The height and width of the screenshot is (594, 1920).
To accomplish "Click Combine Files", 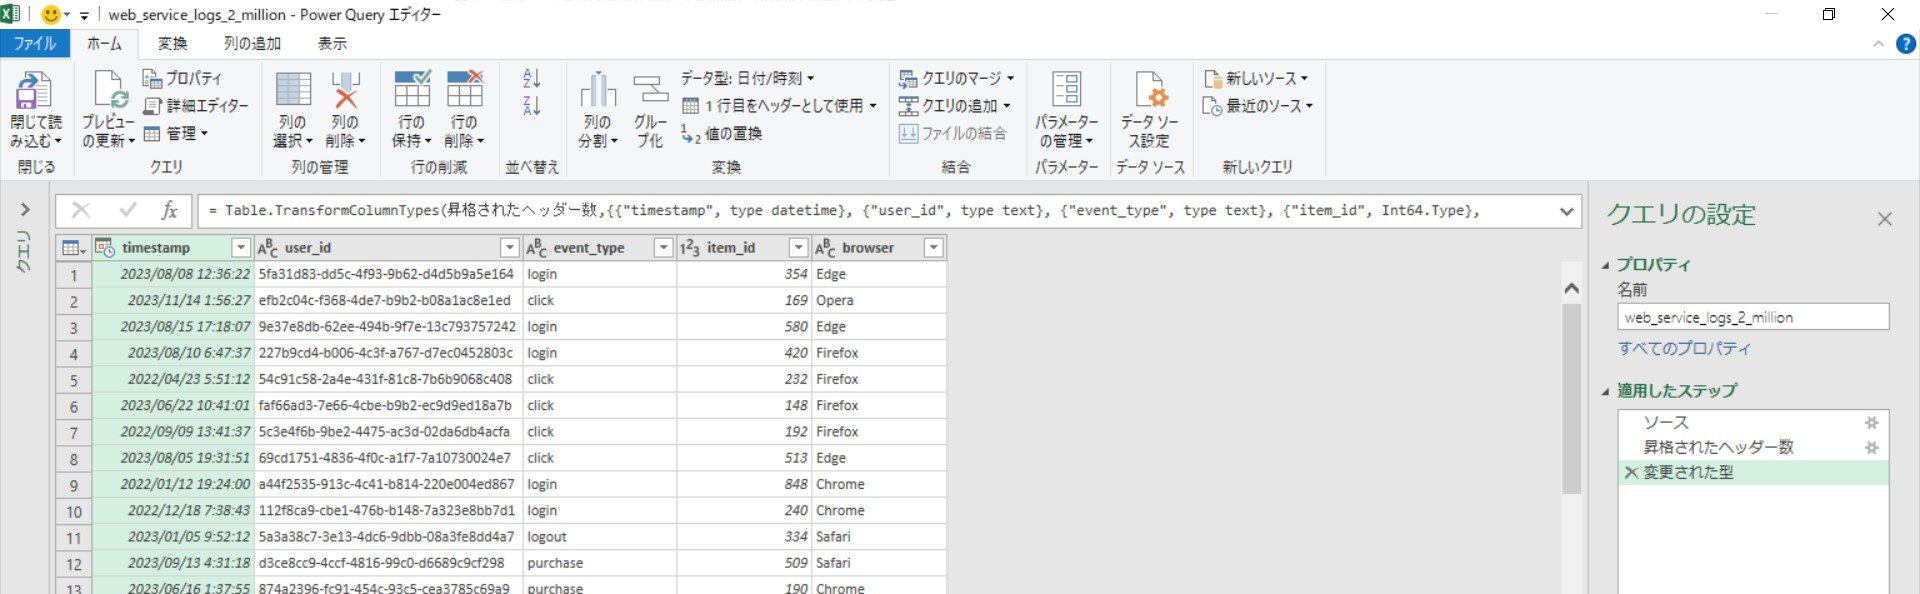I will (x=953, y=133).
